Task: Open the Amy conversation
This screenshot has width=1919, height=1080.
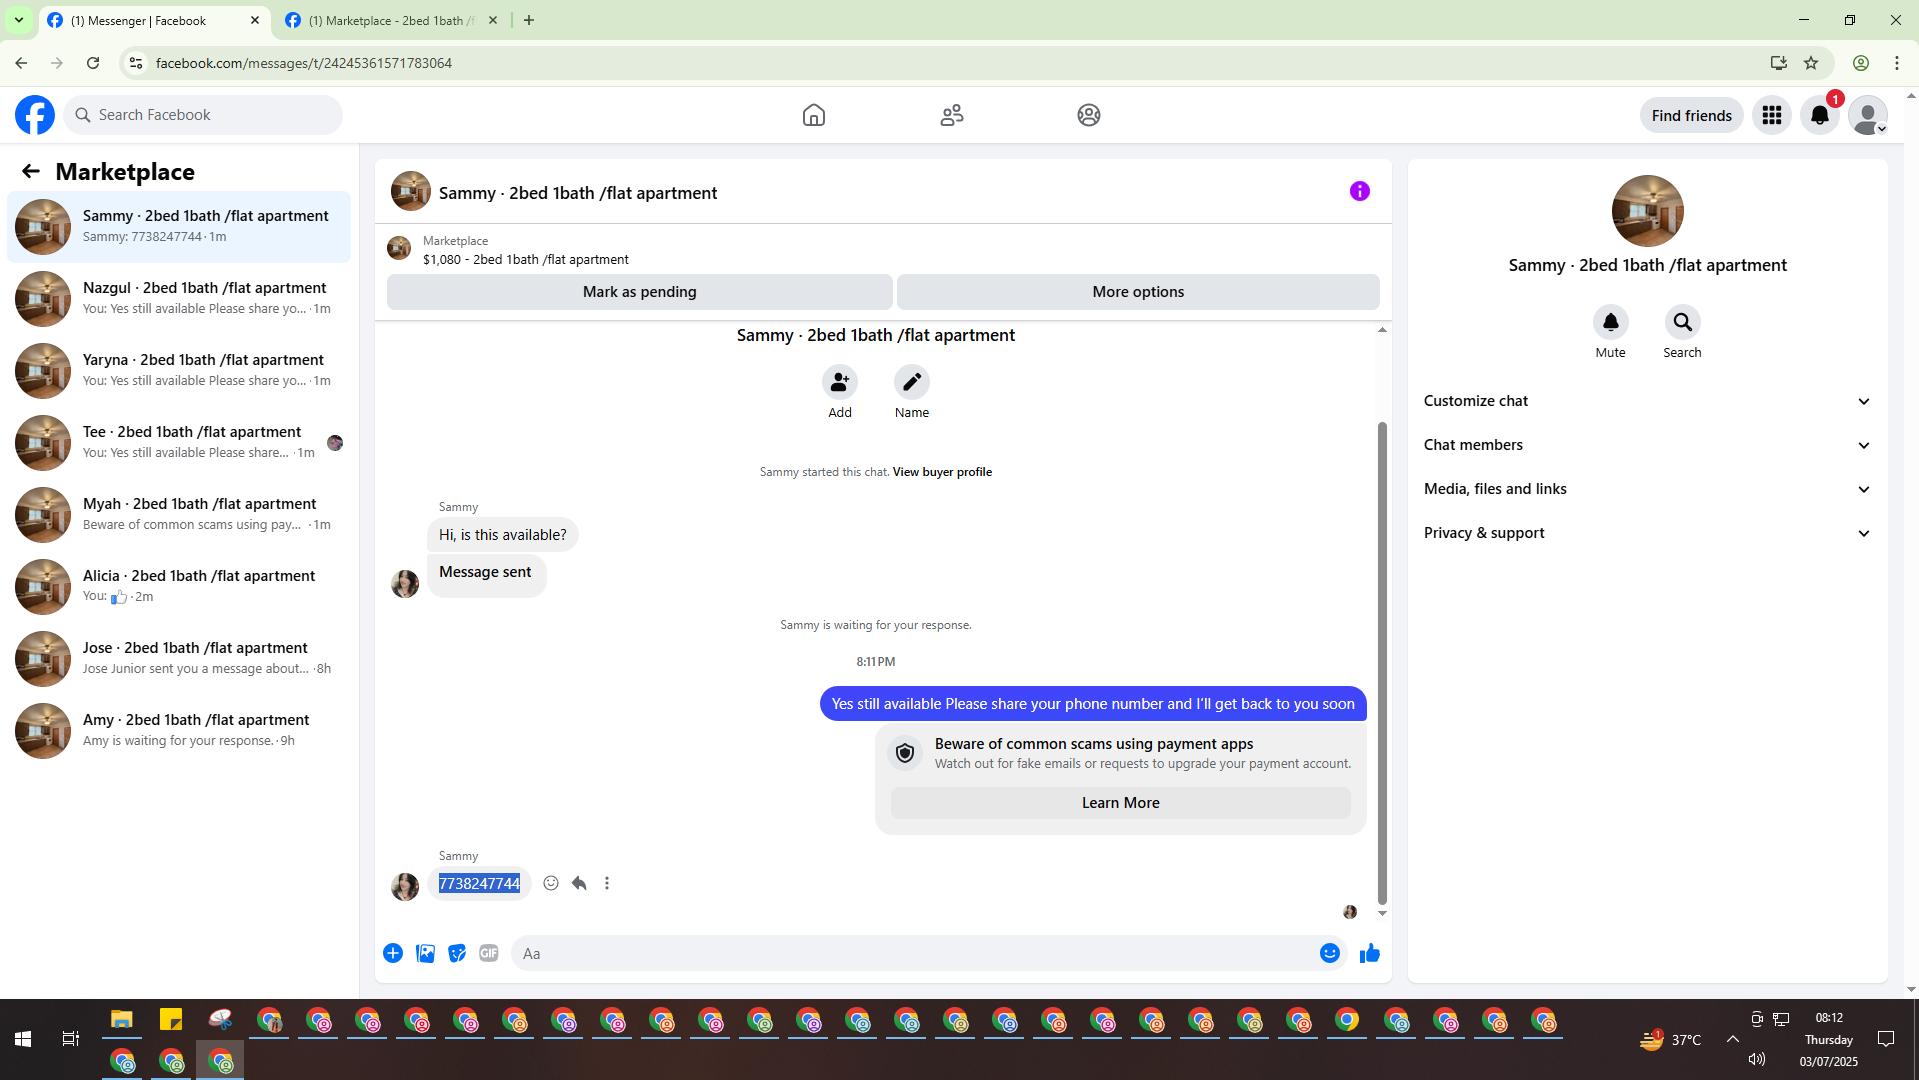Action: (x=179, y=730)
